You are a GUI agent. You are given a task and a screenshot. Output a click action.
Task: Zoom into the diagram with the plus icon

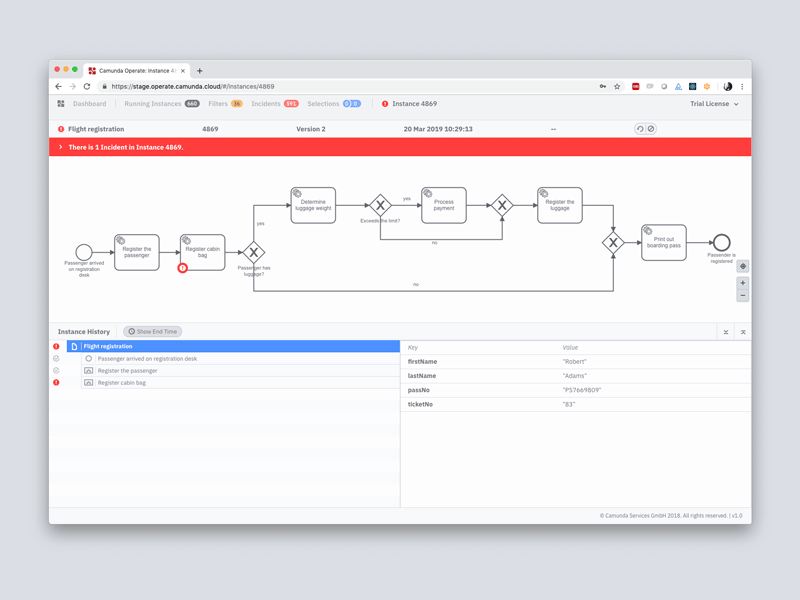coord(741,283)
